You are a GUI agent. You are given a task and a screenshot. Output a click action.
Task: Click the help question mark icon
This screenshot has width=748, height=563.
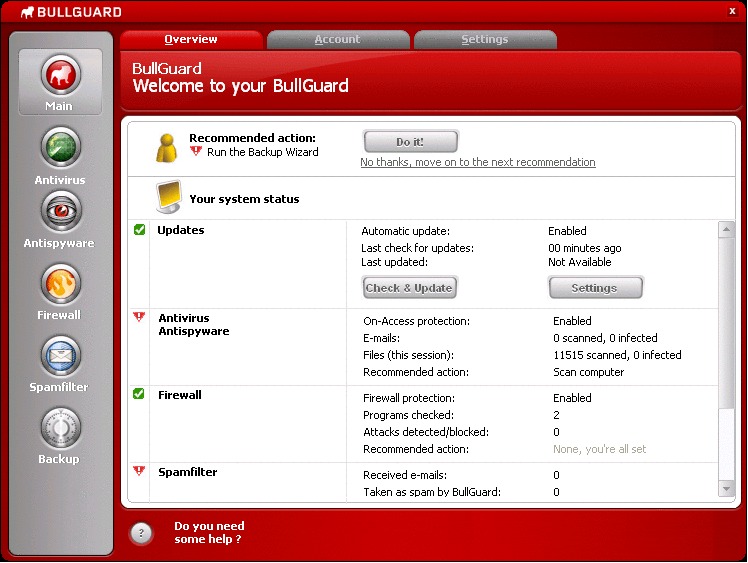click(x=141, y=533)
